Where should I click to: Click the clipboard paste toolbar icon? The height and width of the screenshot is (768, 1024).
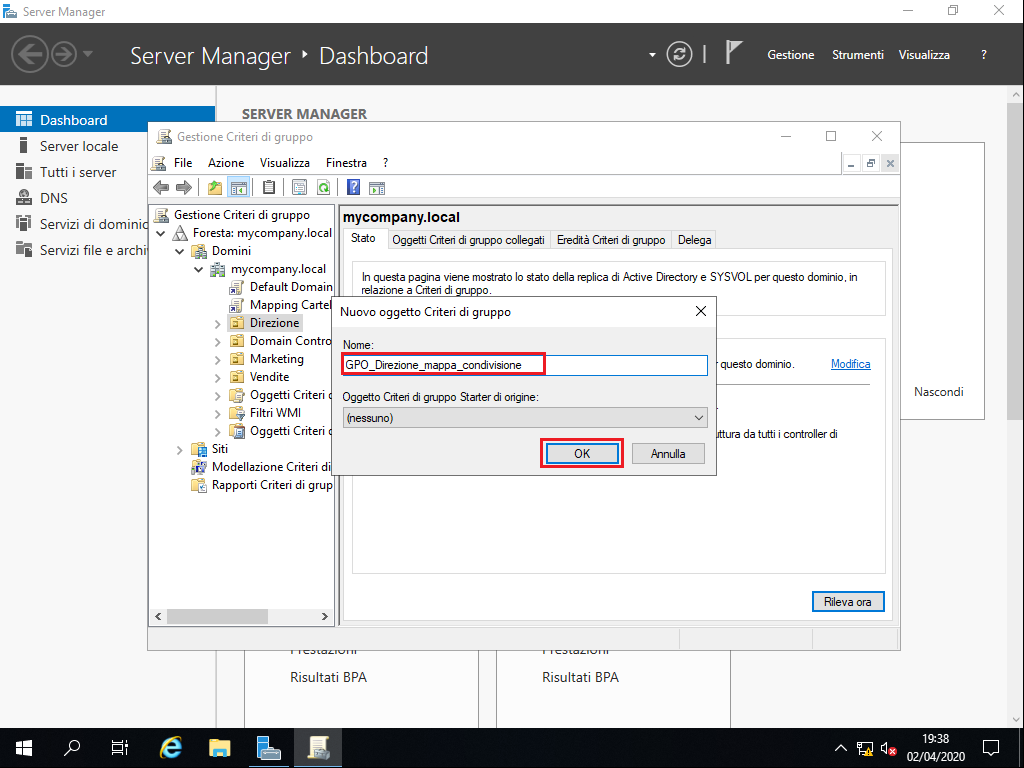click(x=268, y=188)
